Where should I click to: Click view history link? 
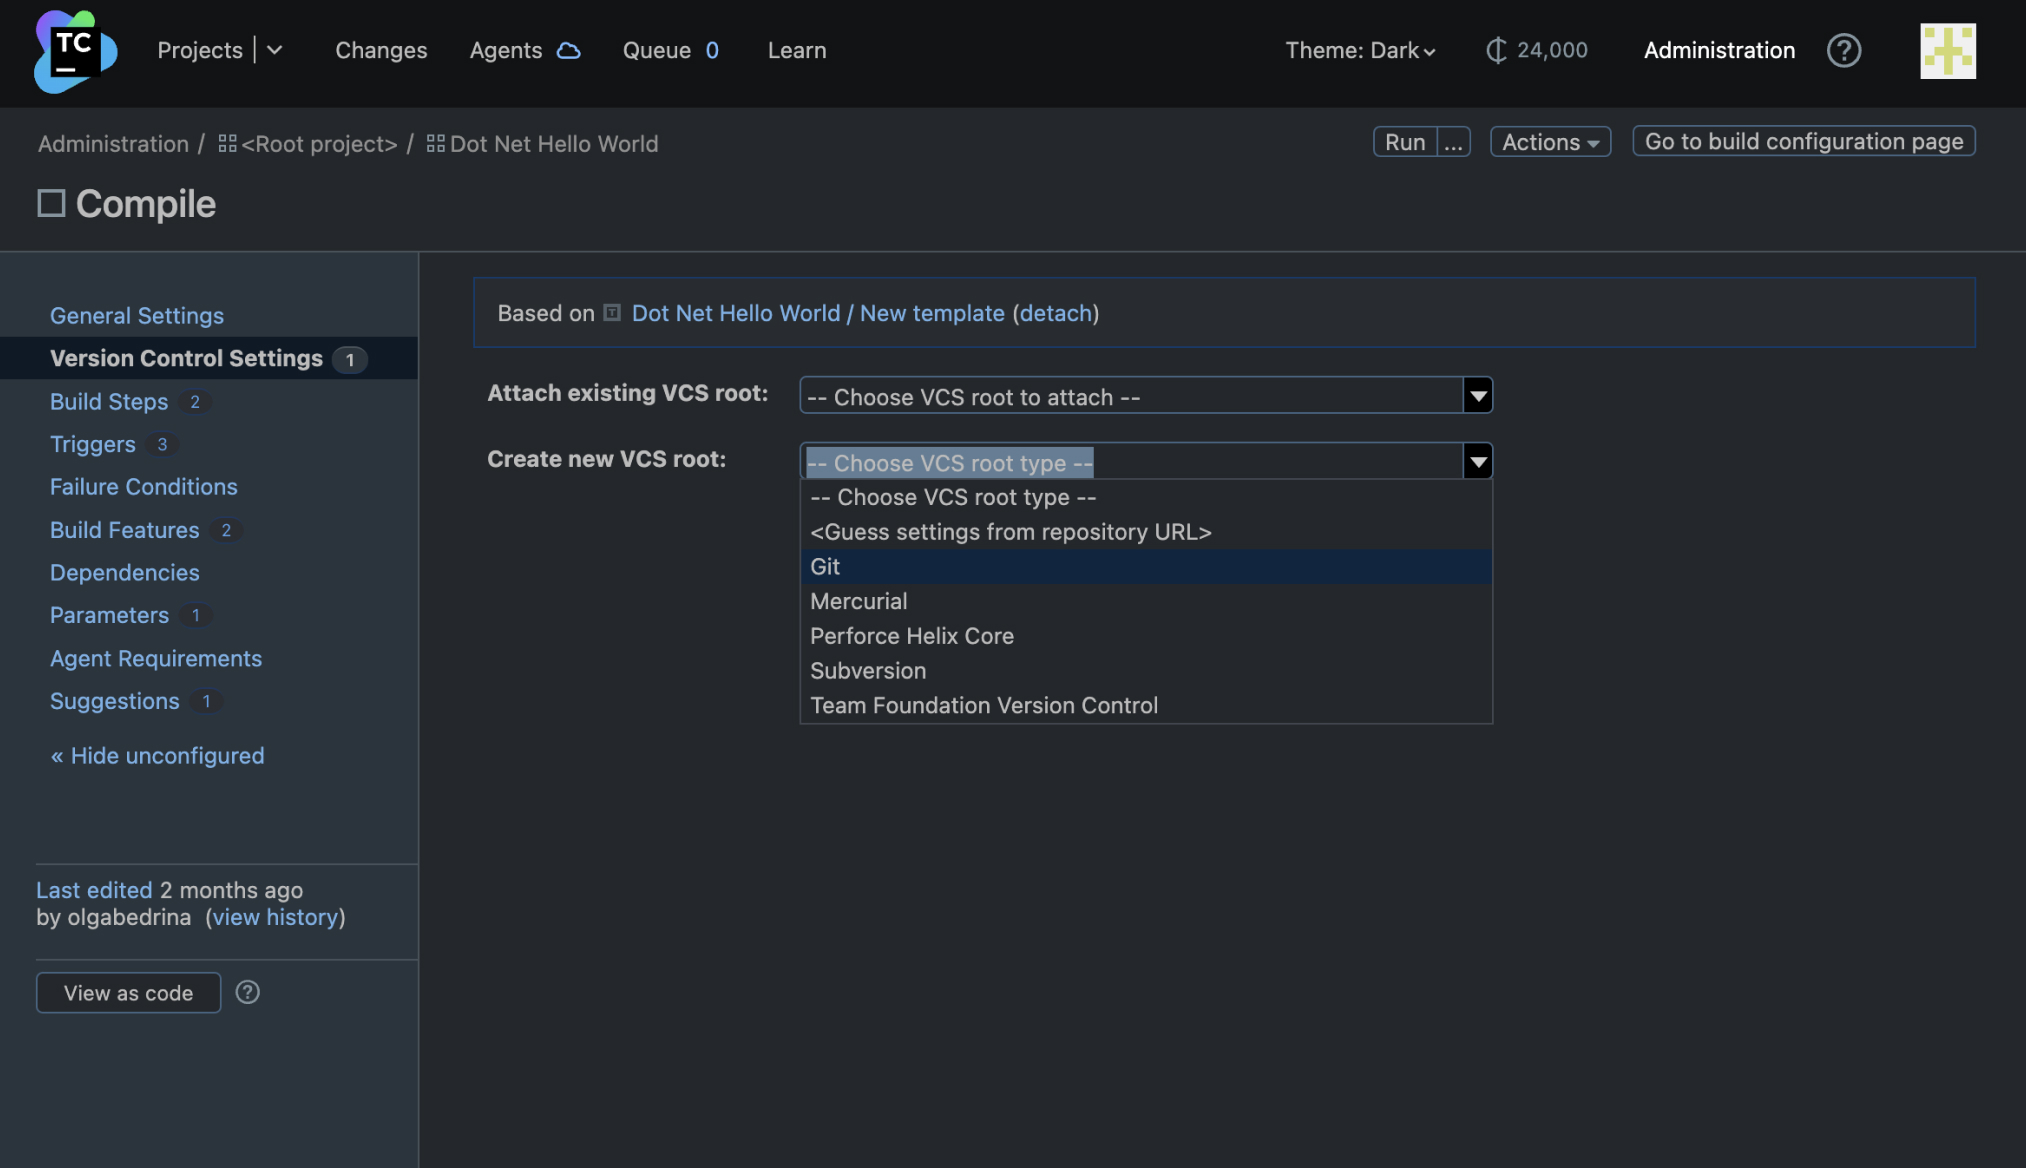click(x=274, y=916)
